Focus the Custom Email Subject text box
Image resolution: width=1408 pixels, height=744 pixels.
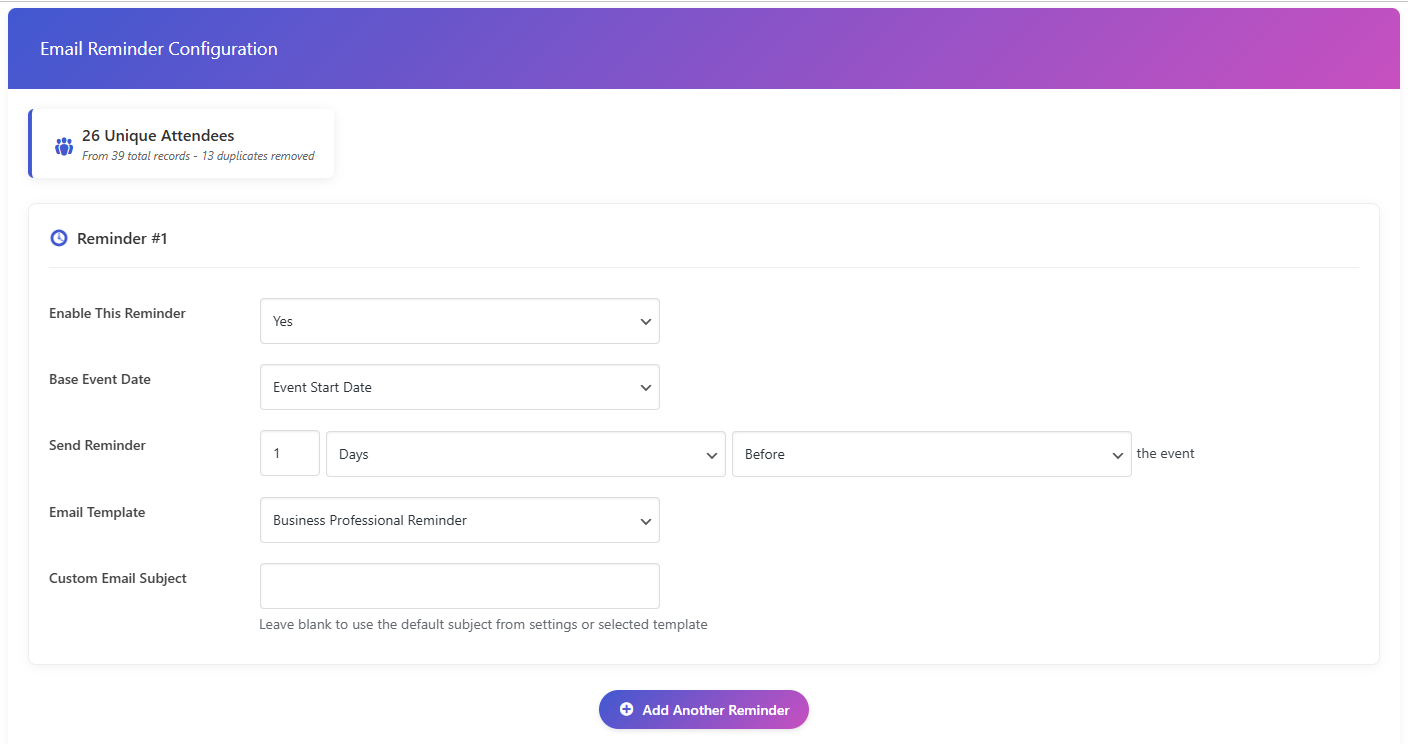click(x=459, y=586)
